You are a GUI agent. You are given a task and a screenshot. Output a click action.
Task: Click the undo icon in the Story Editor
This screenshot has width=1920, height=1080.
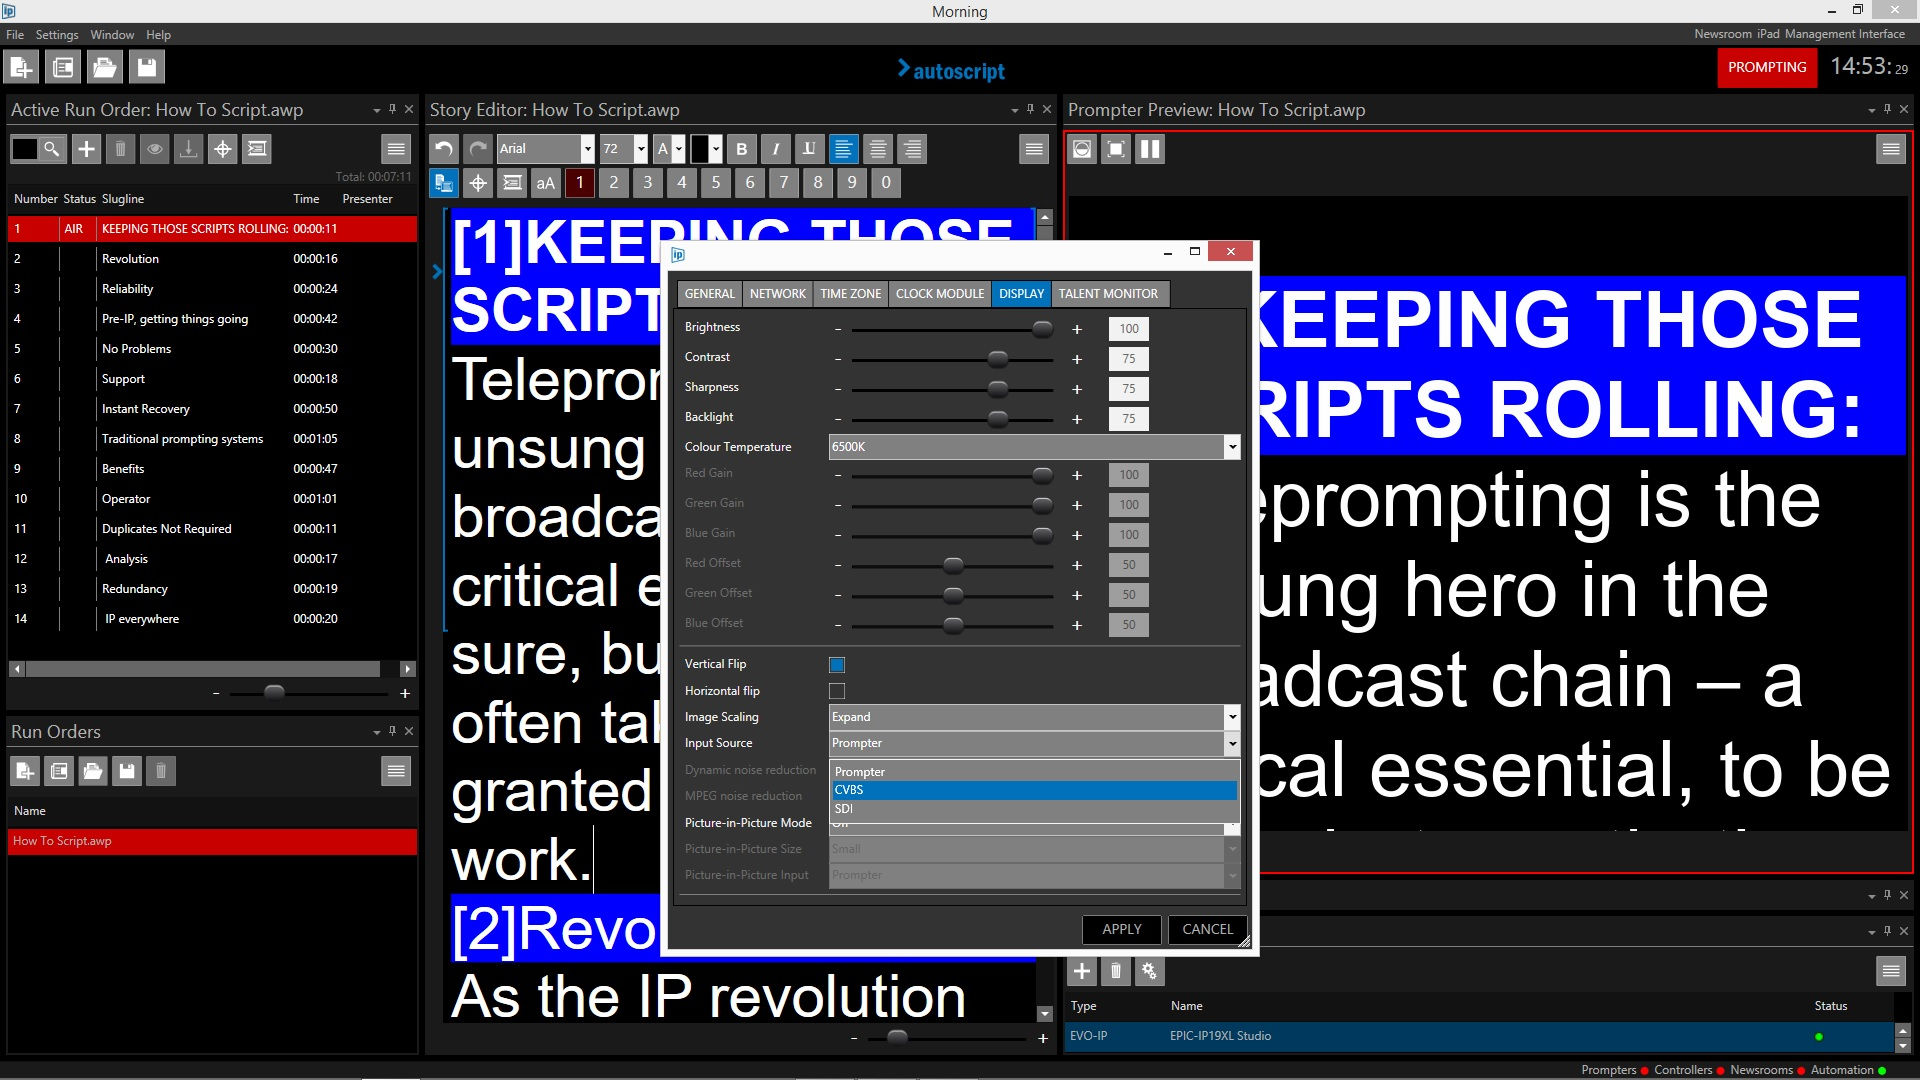443,148
